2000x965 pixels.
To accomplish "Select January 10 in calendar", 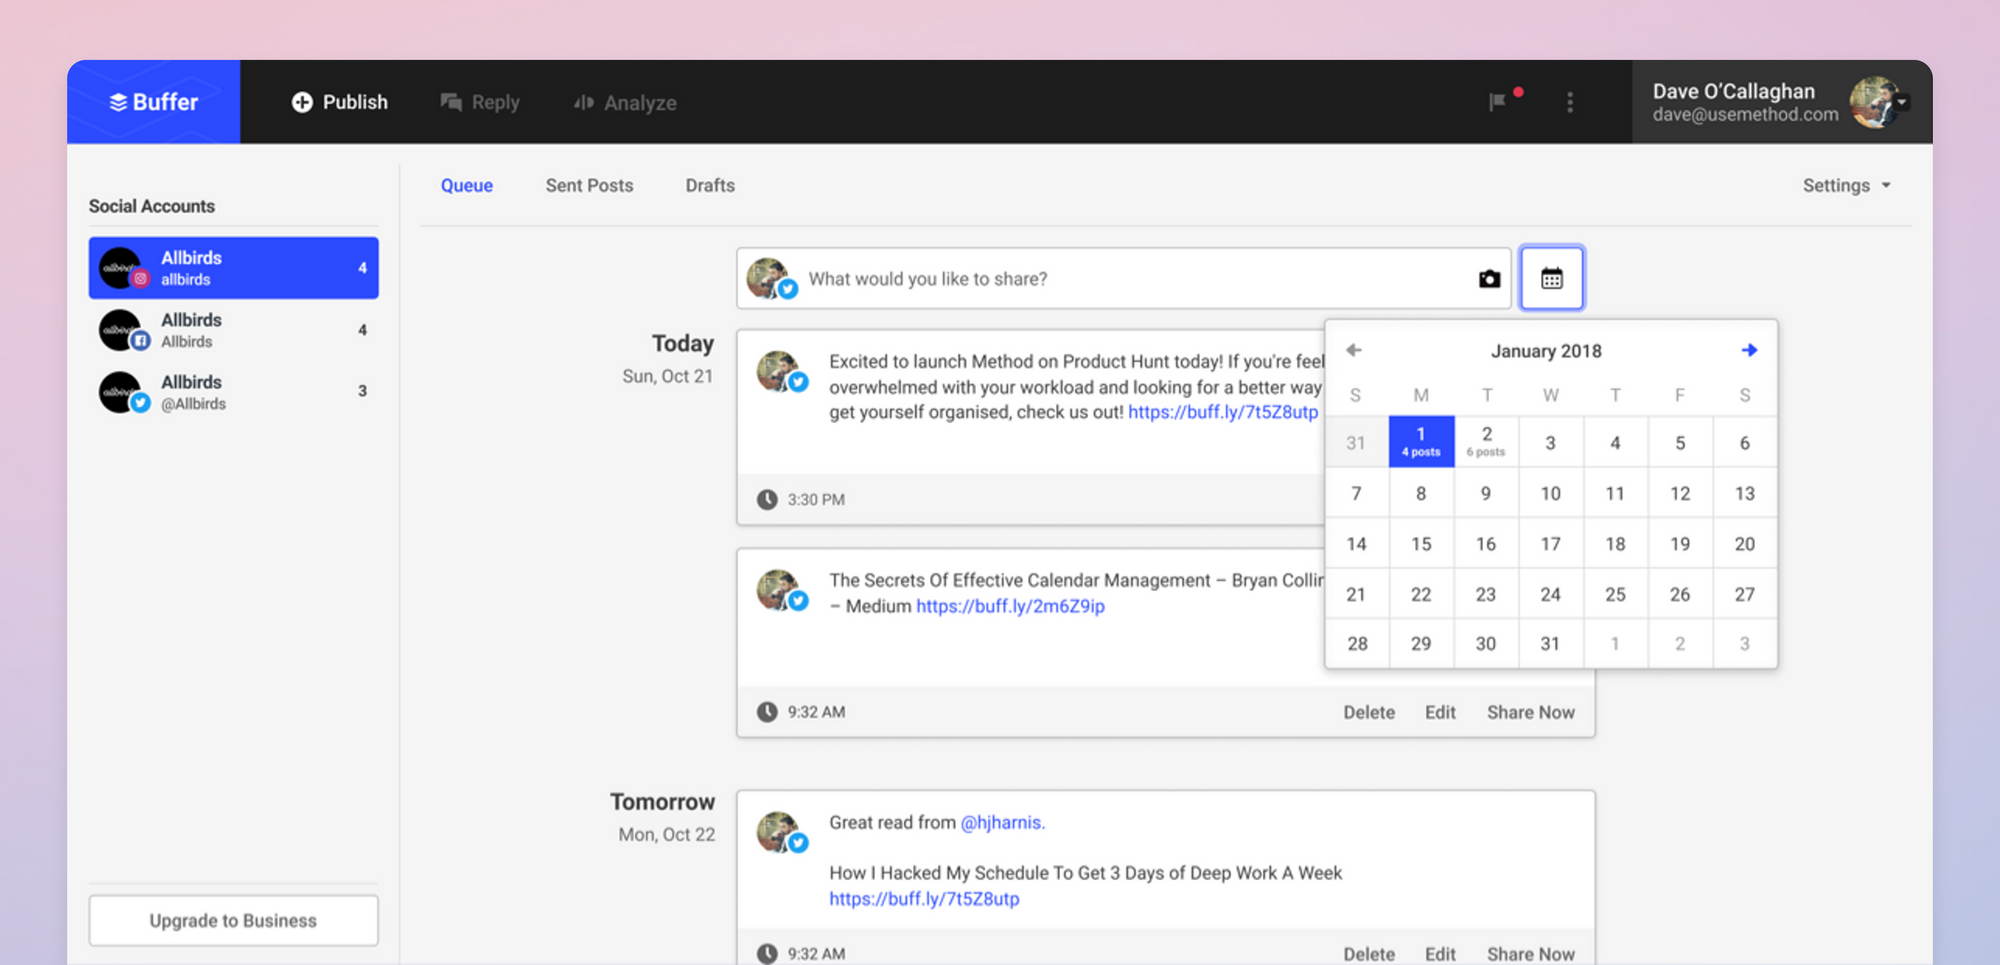I will (x=1550, y=493).
